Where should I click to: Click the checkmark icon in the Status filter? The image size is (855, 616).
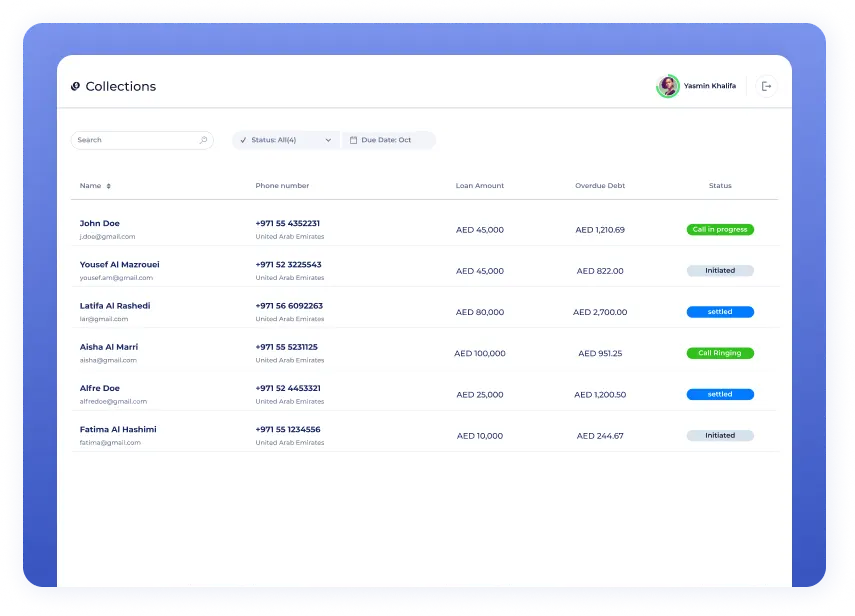pyautogui.click(x=242, y=140)
